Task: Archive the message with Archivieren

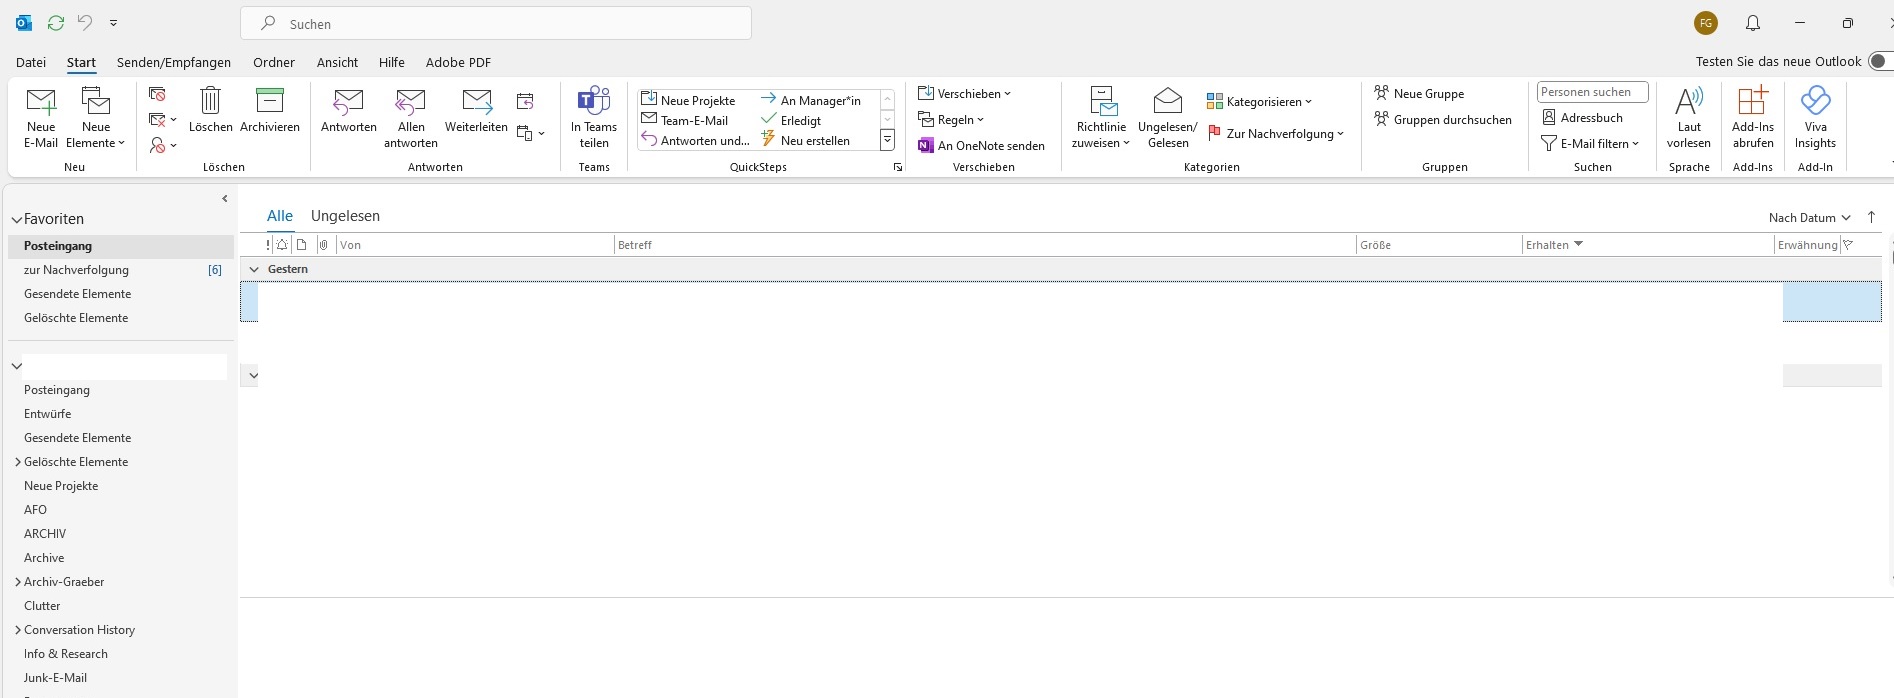Action: point(270,110)
